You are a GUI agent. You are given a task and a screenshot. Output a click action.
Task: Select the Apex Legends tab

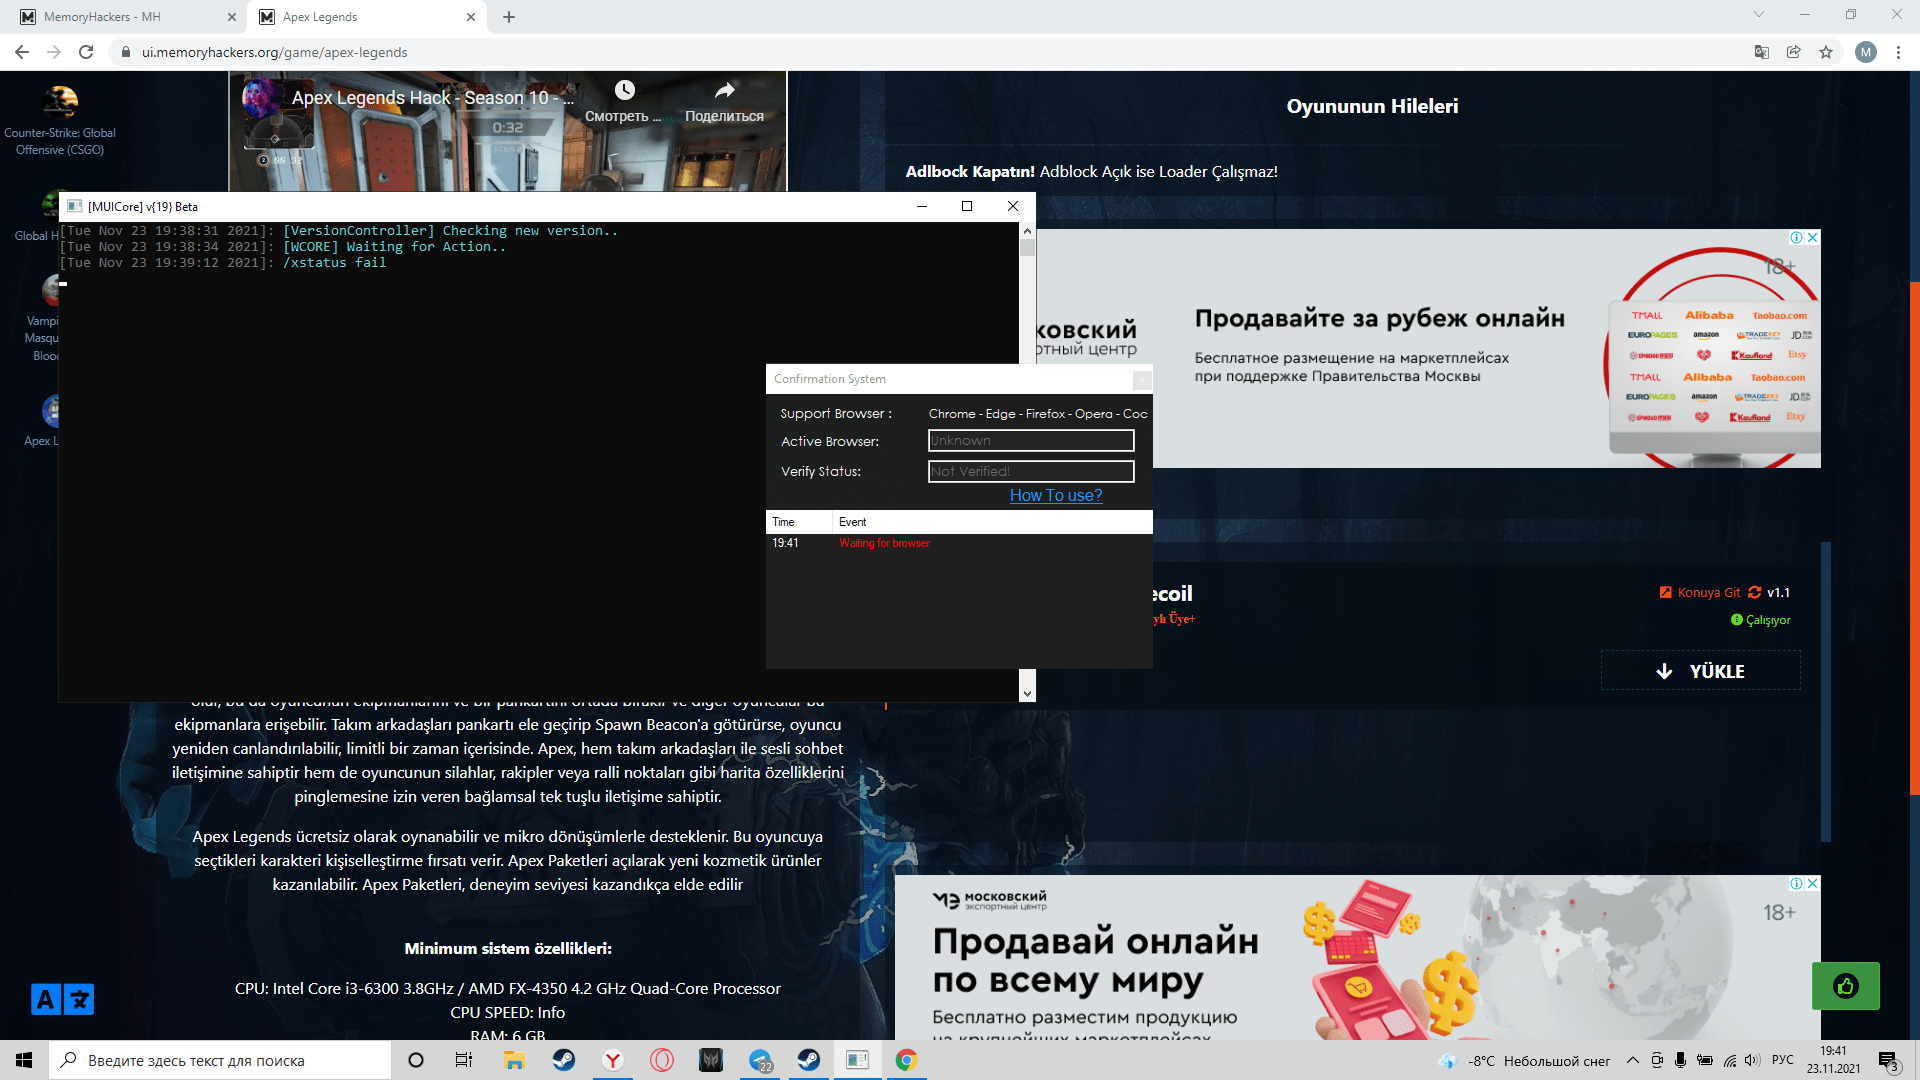pyautogui.click(x=367, y=17)
